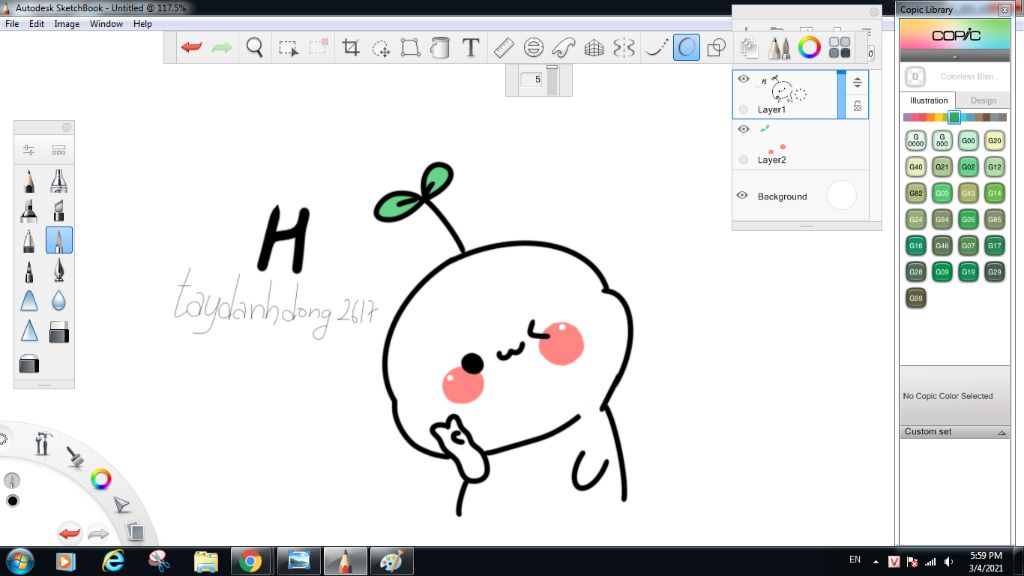Select the Airbrush in brush palette
Screen dimensions: 1024x576
59,181
